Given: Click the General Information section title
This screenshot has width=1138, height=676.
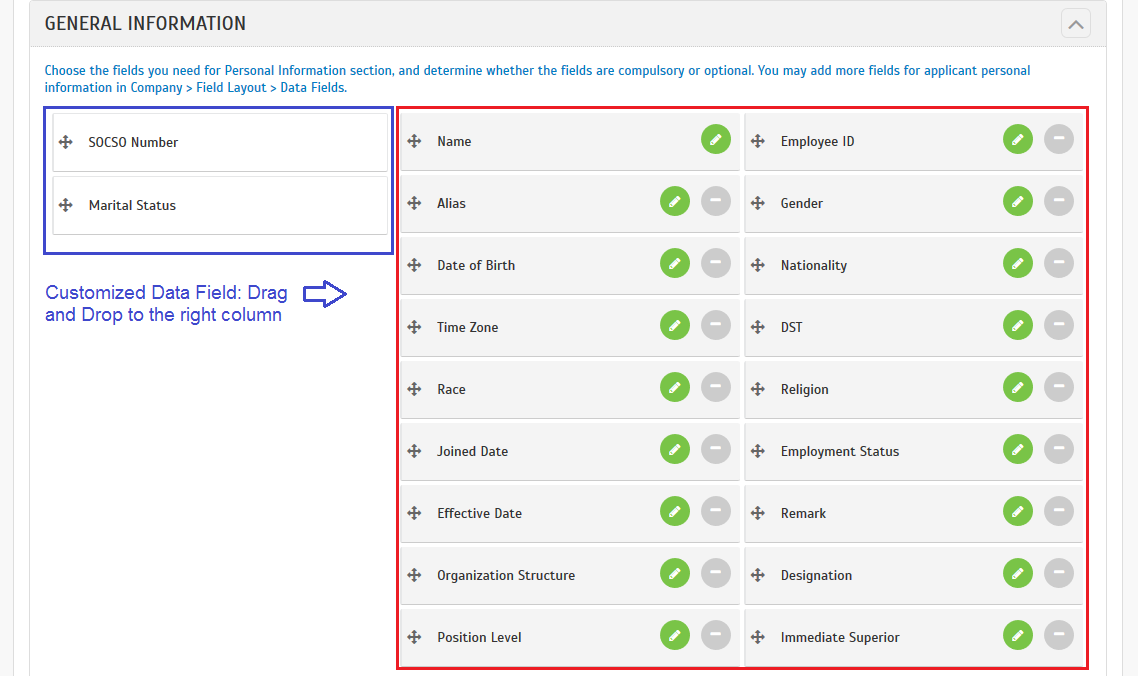Looking at the screenshot, I should click(145, 23).
